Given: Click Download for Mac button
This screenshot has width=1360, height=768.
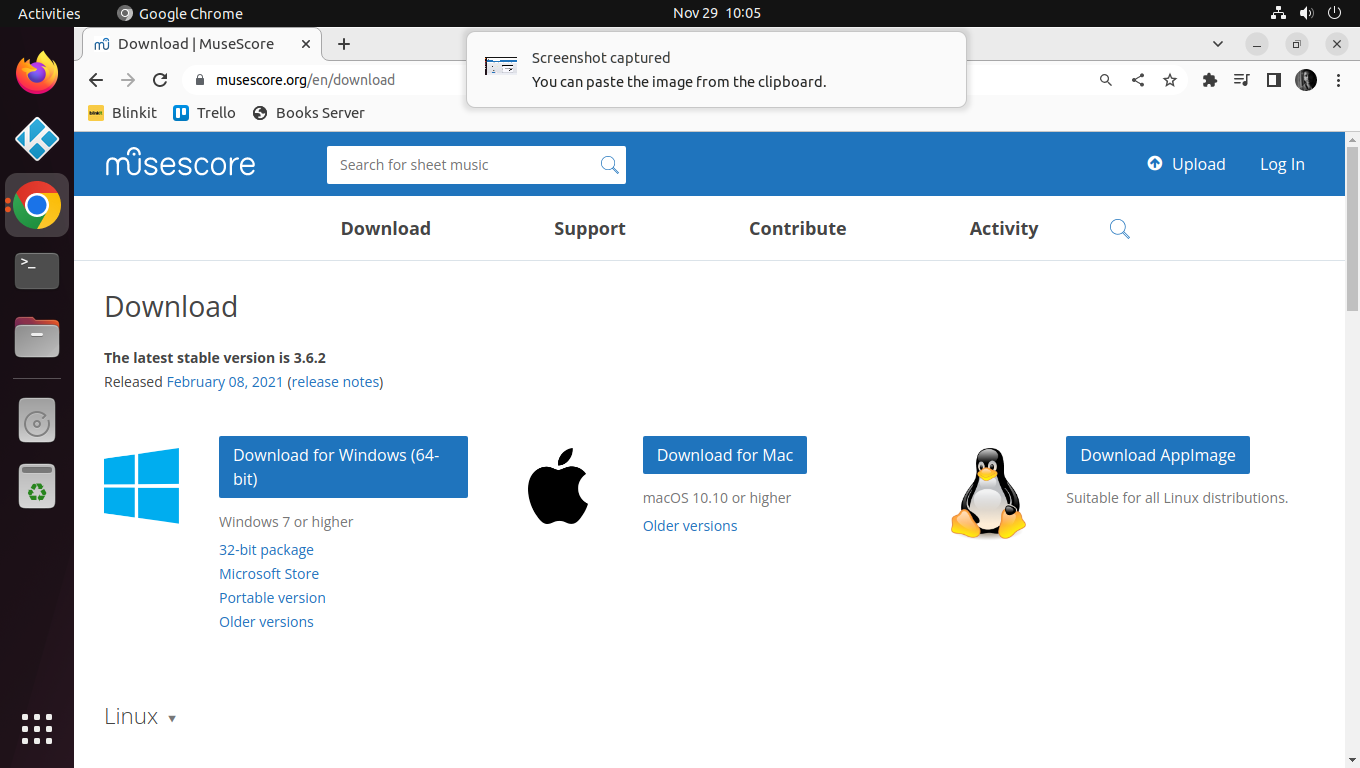Looking at the screenshot, I should click(724, 455).
